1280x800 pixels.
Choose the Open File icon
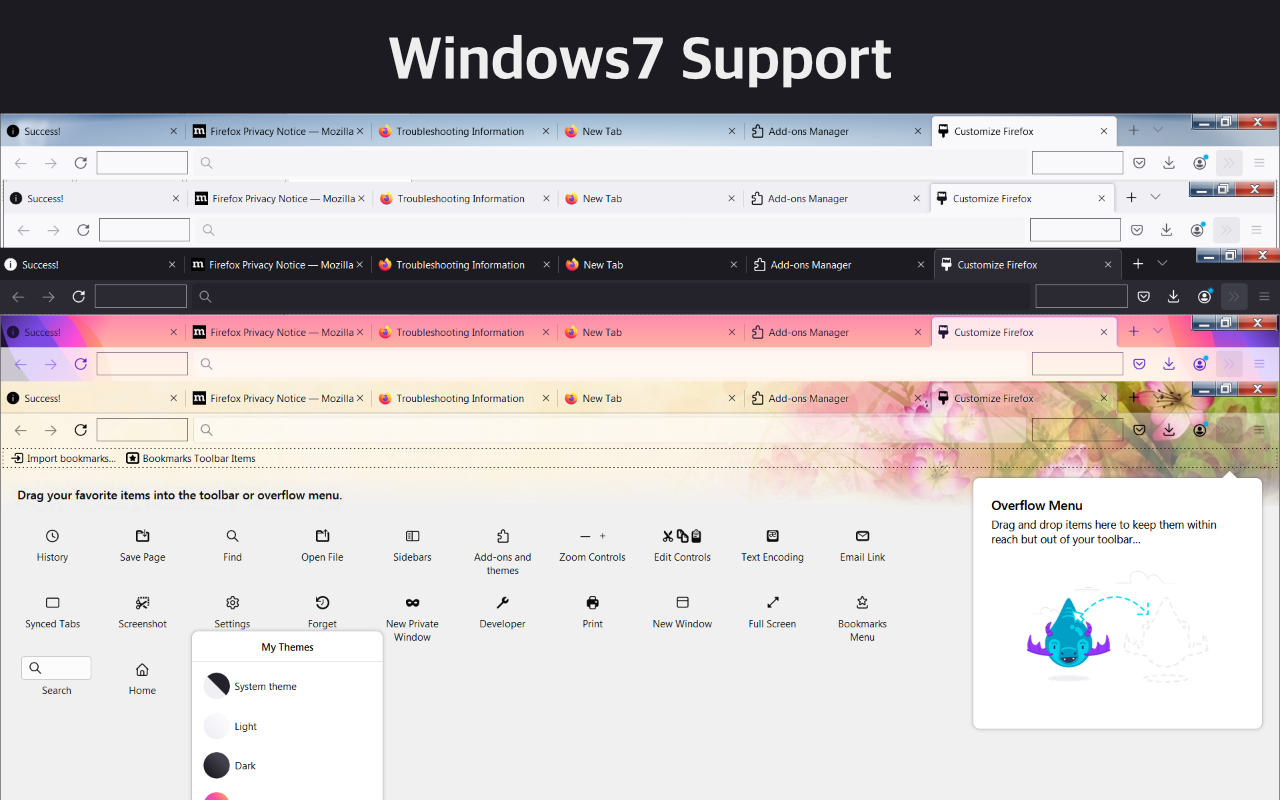pos(322,536)
